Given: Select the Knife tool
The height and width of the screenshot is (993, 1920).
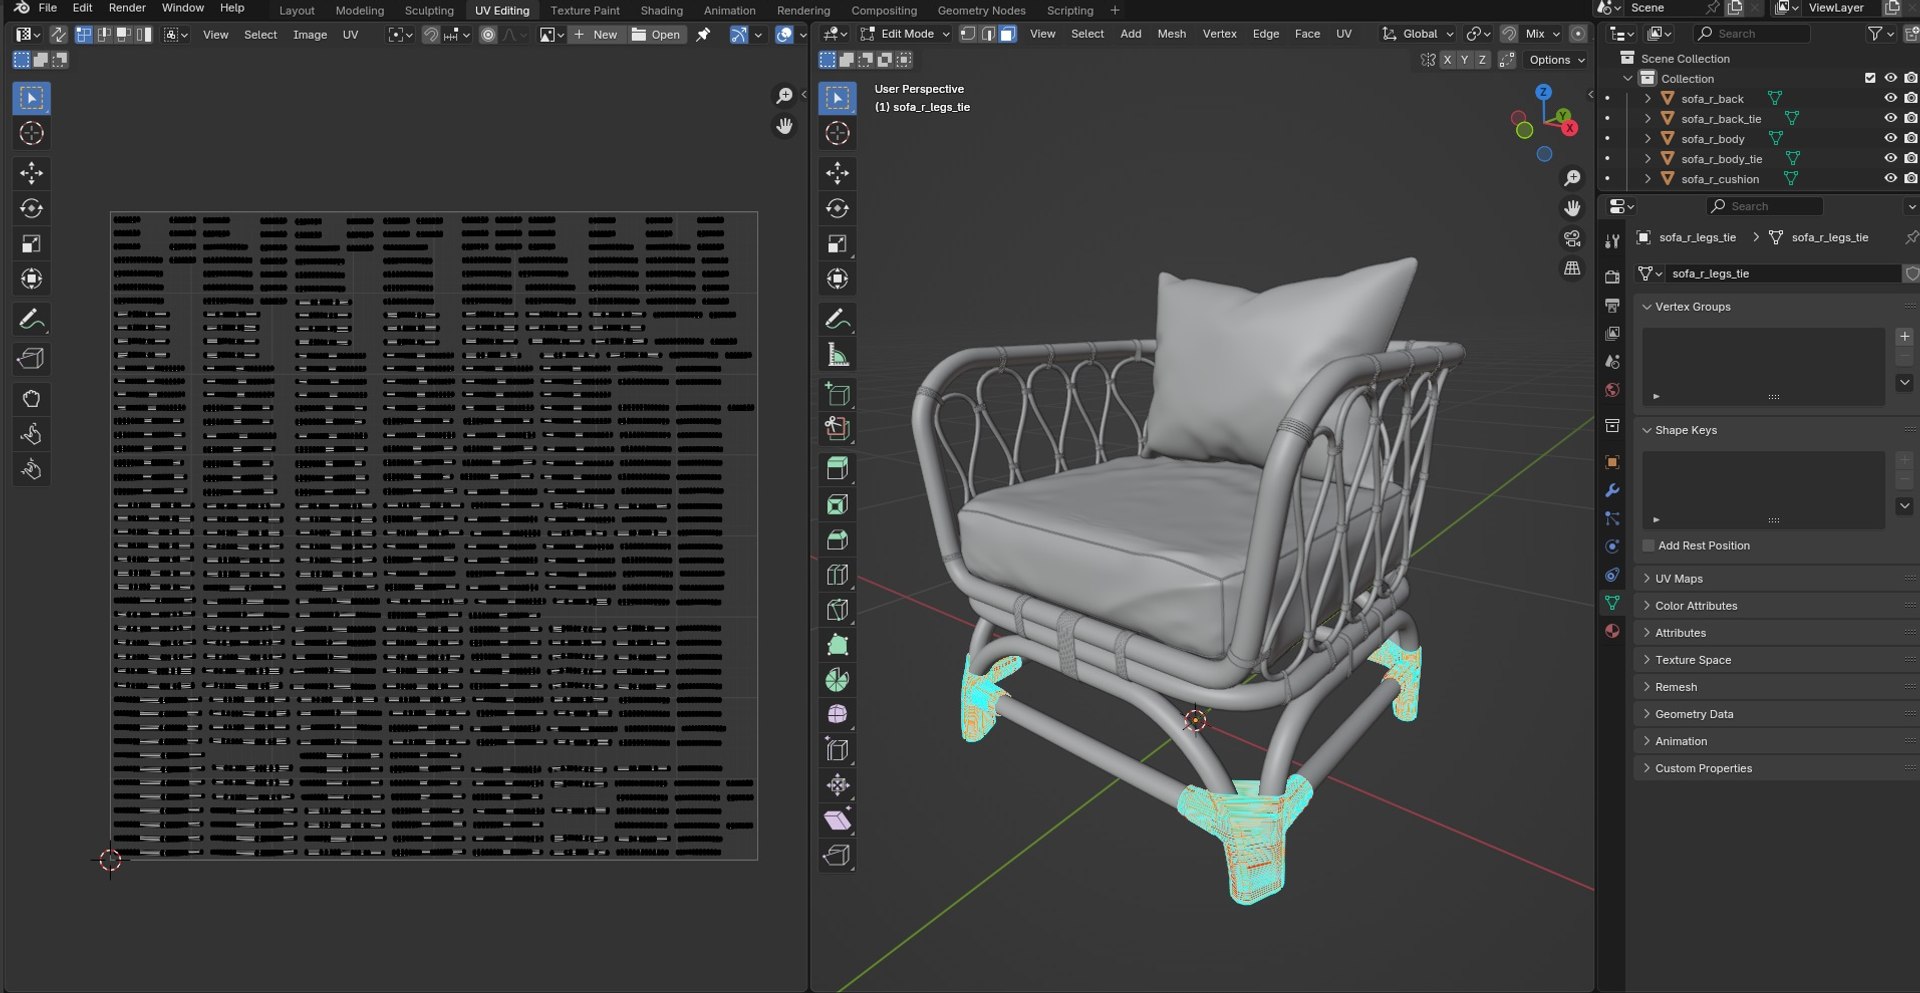Looking at the screenshot, I should (838, 610).
